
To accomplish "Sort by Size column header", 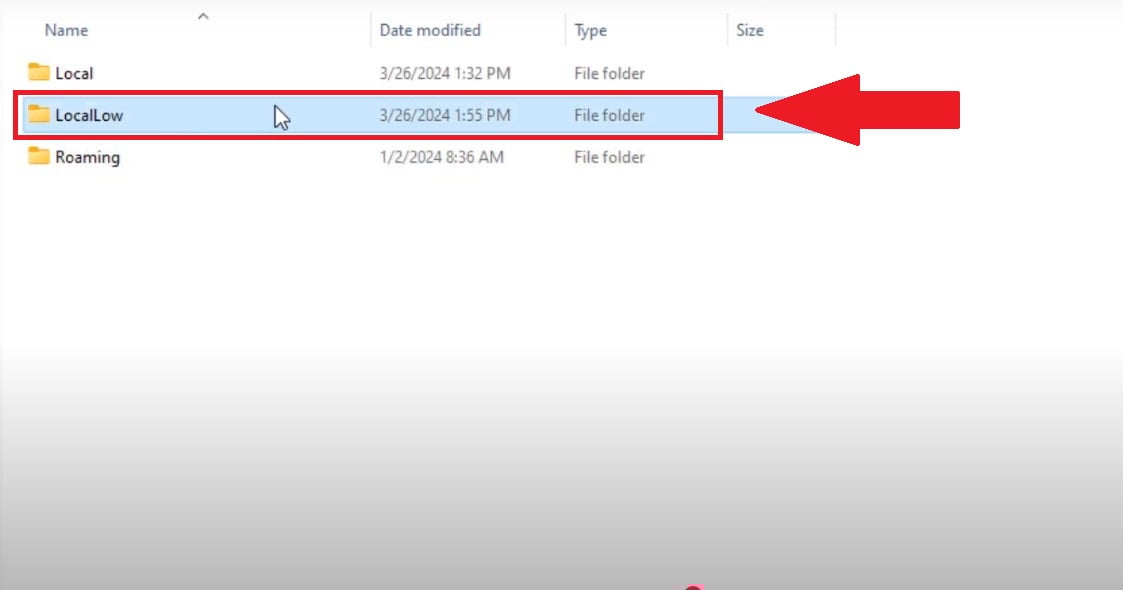I will (750, 30).
